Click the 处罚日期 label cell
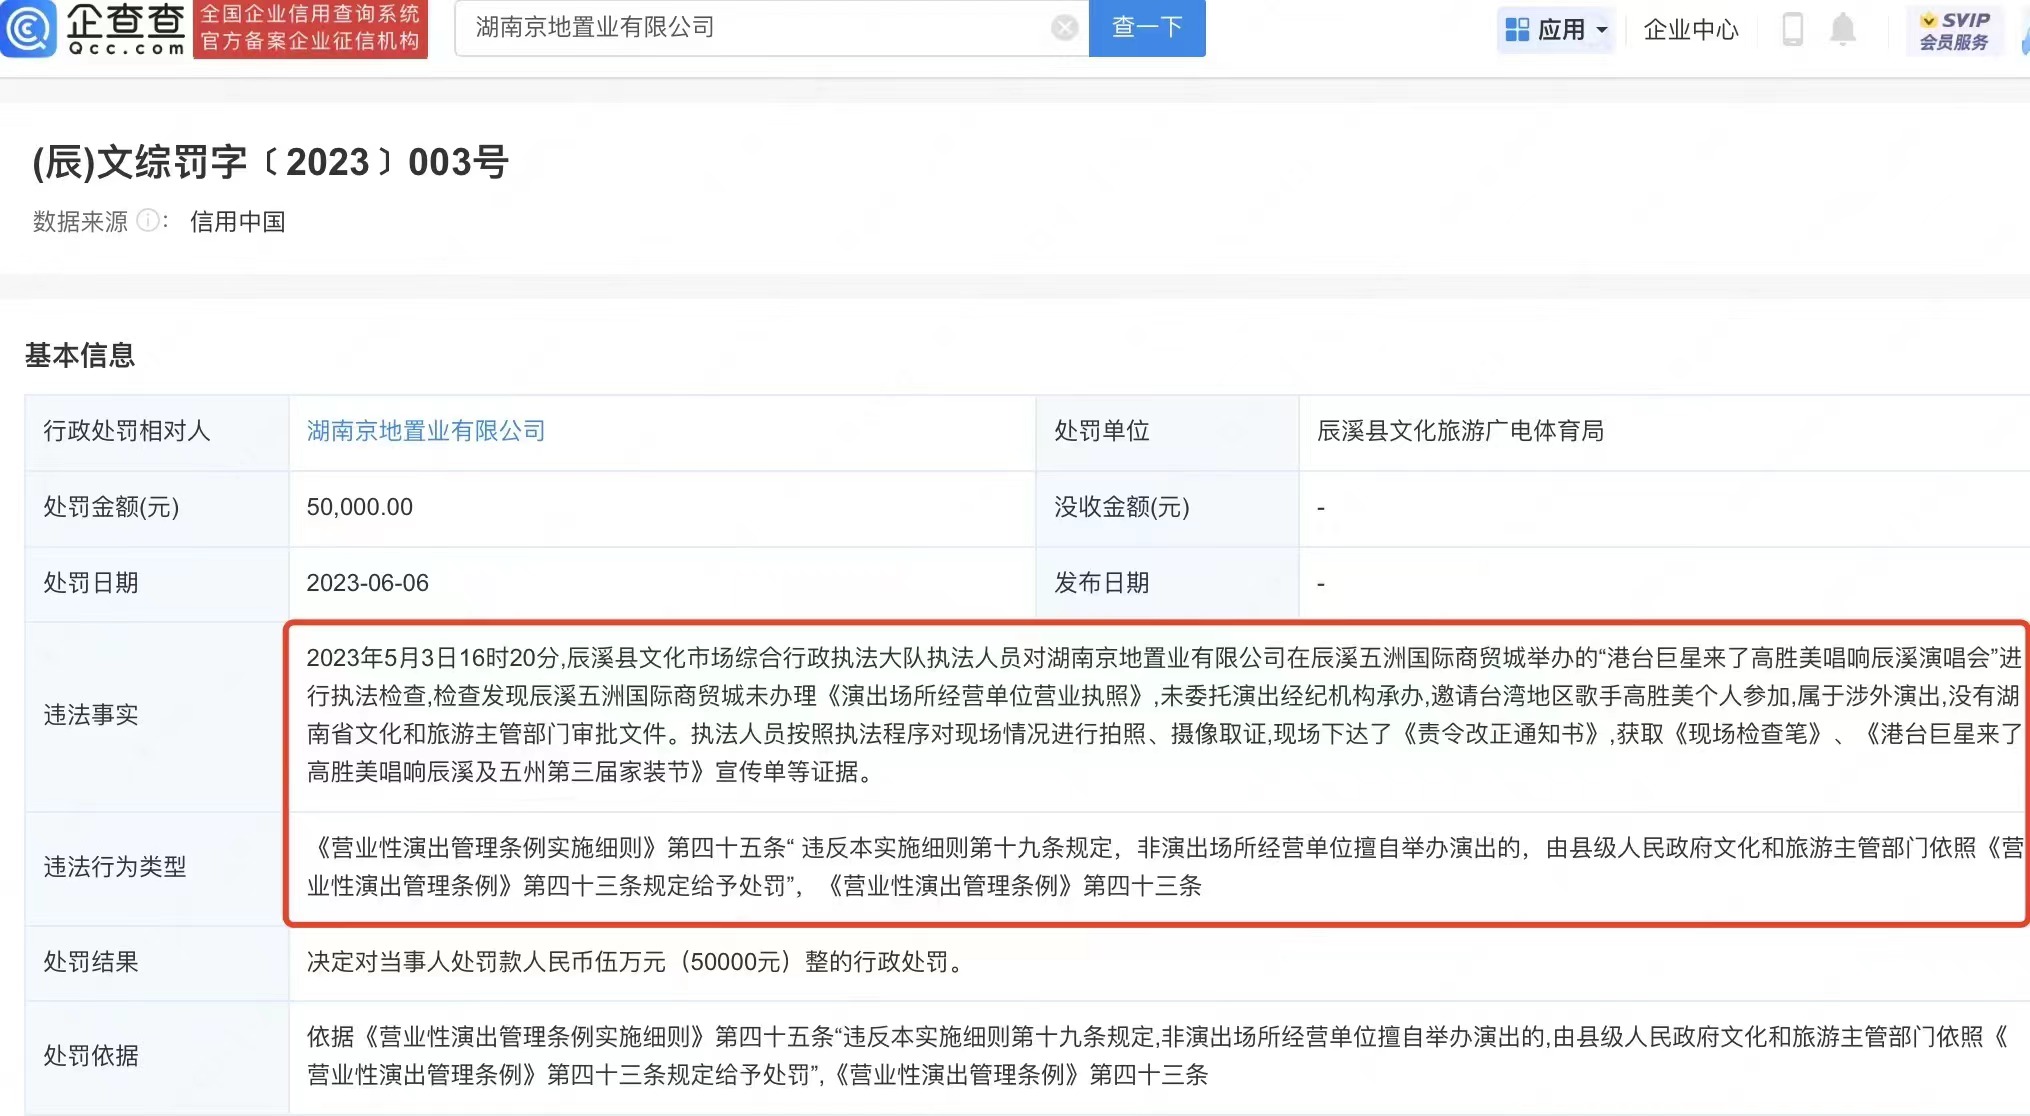2030x1116 pixels. pyautogui.click(x=157, y=584)
